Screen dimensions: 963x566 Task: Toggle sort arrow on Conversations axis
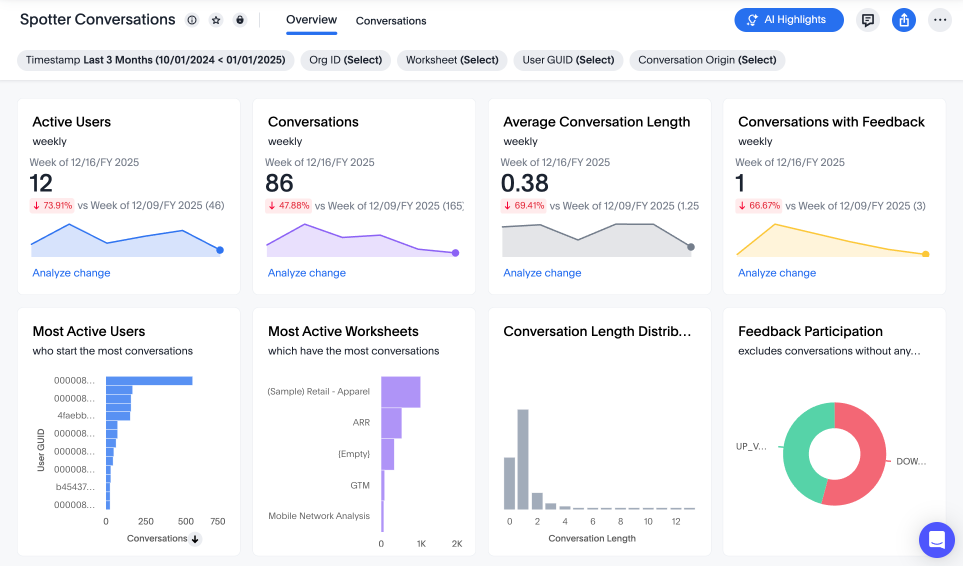pos(195,539)
